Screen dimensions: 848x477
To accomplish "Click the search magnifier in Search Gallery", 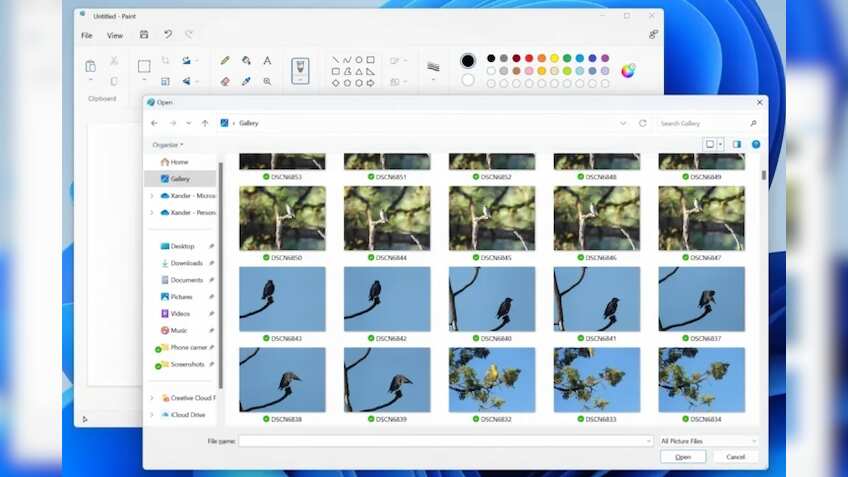I will [x=753, y=123].
